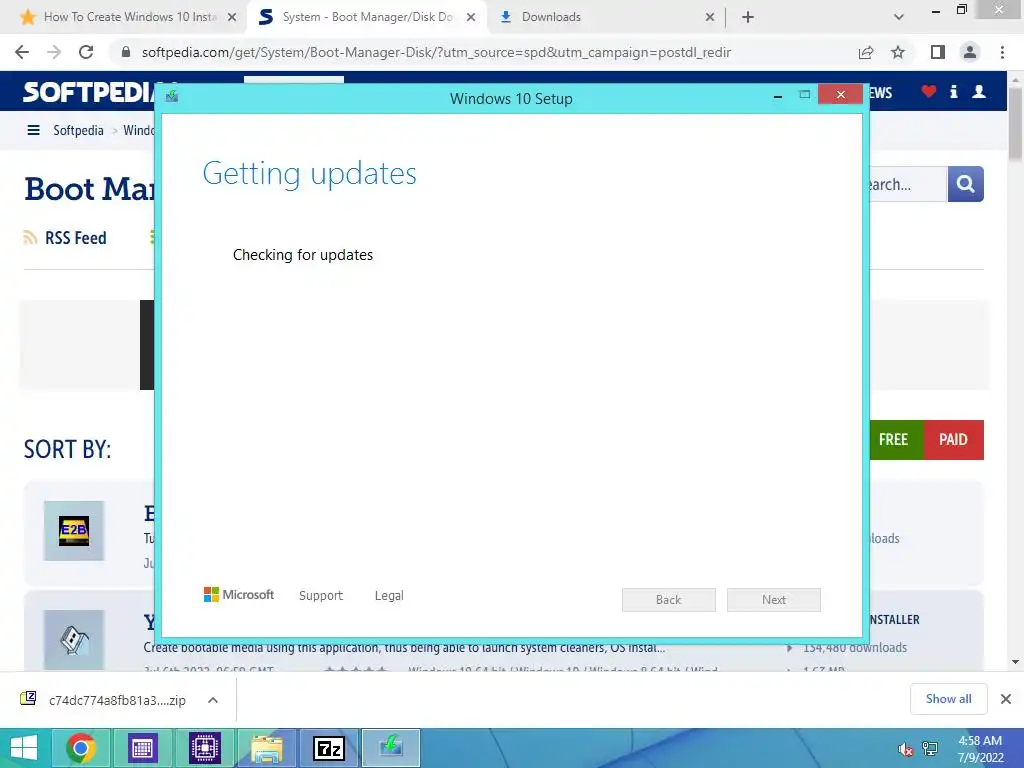Click the Chrome taskbar icon
The width and height of the screenshot is (1024, 768).
point(81,748)
